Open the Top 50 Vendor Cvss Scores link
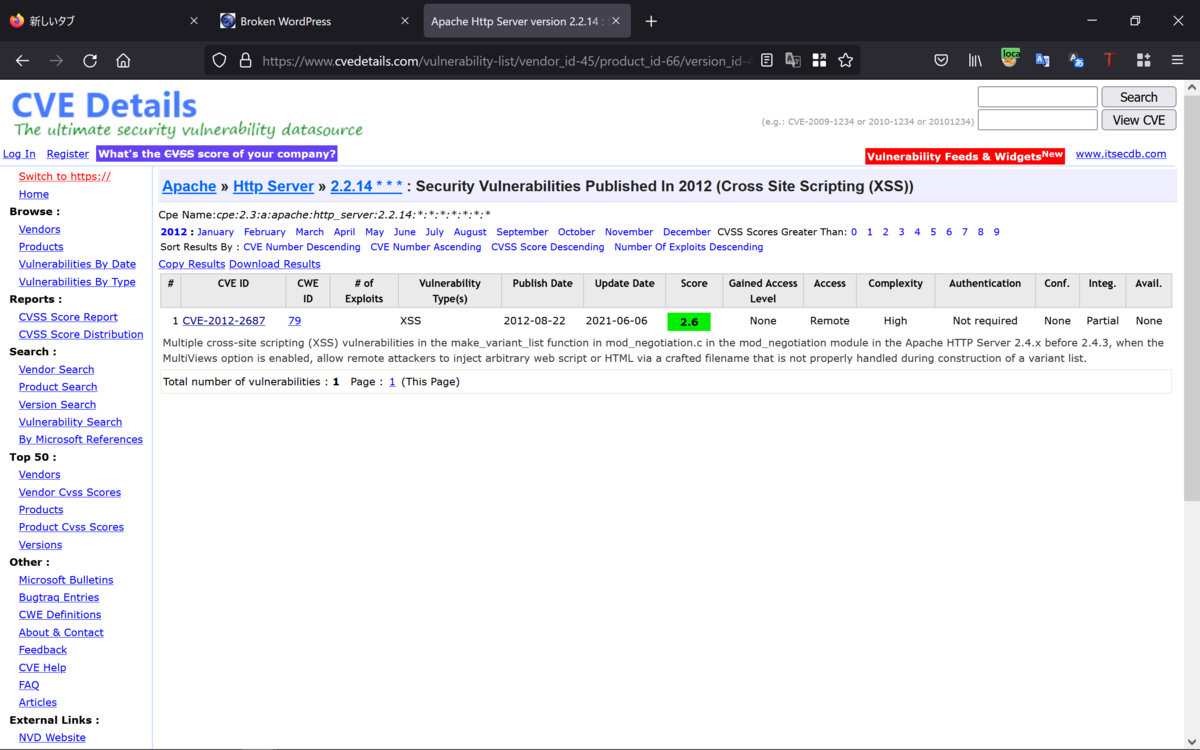 (x=70, y=492)
